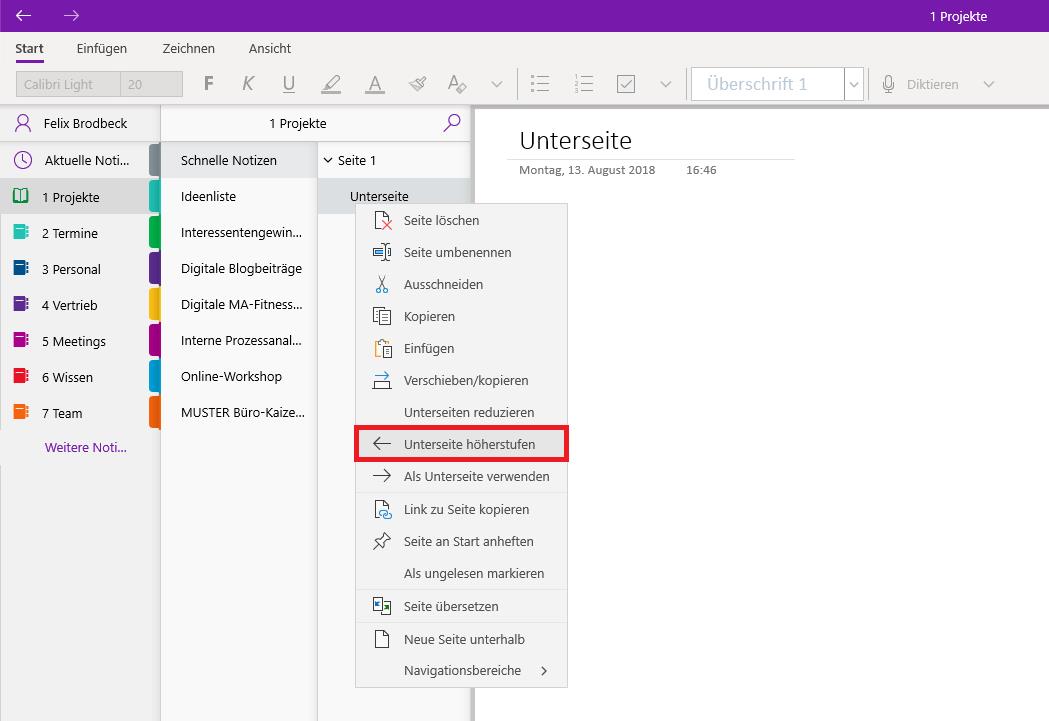The height and width of the screenshot is (721, 1049).
Task: Apply italic with the K icon
Action: tap(248, 84)
